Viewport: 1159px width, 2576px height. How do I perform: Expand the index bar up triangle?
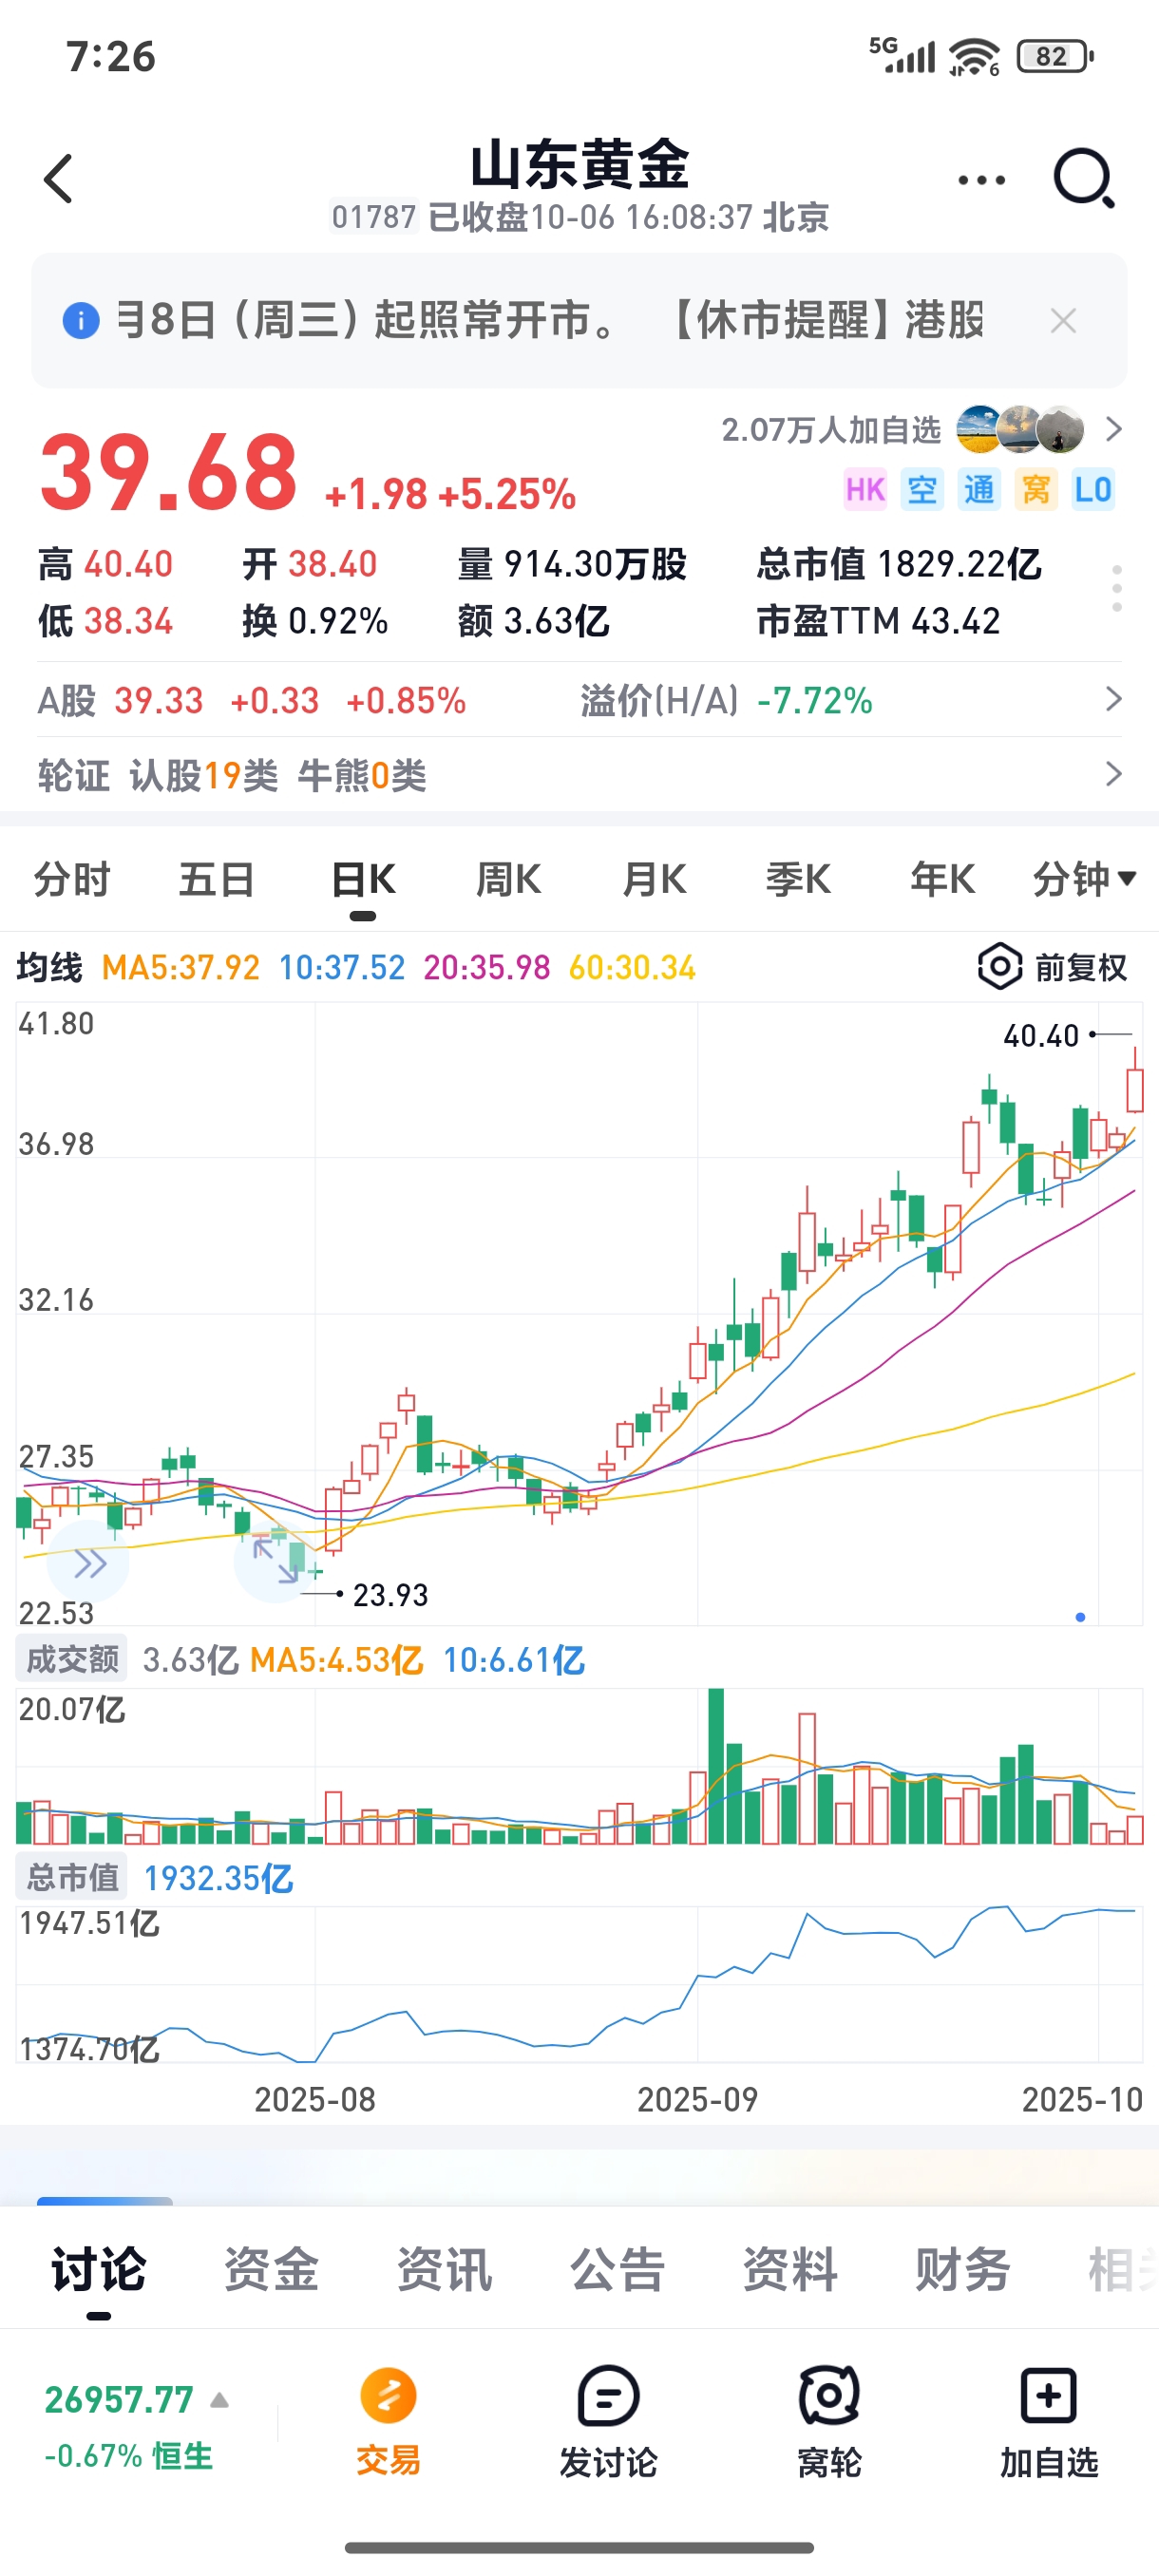[220, 2400]
